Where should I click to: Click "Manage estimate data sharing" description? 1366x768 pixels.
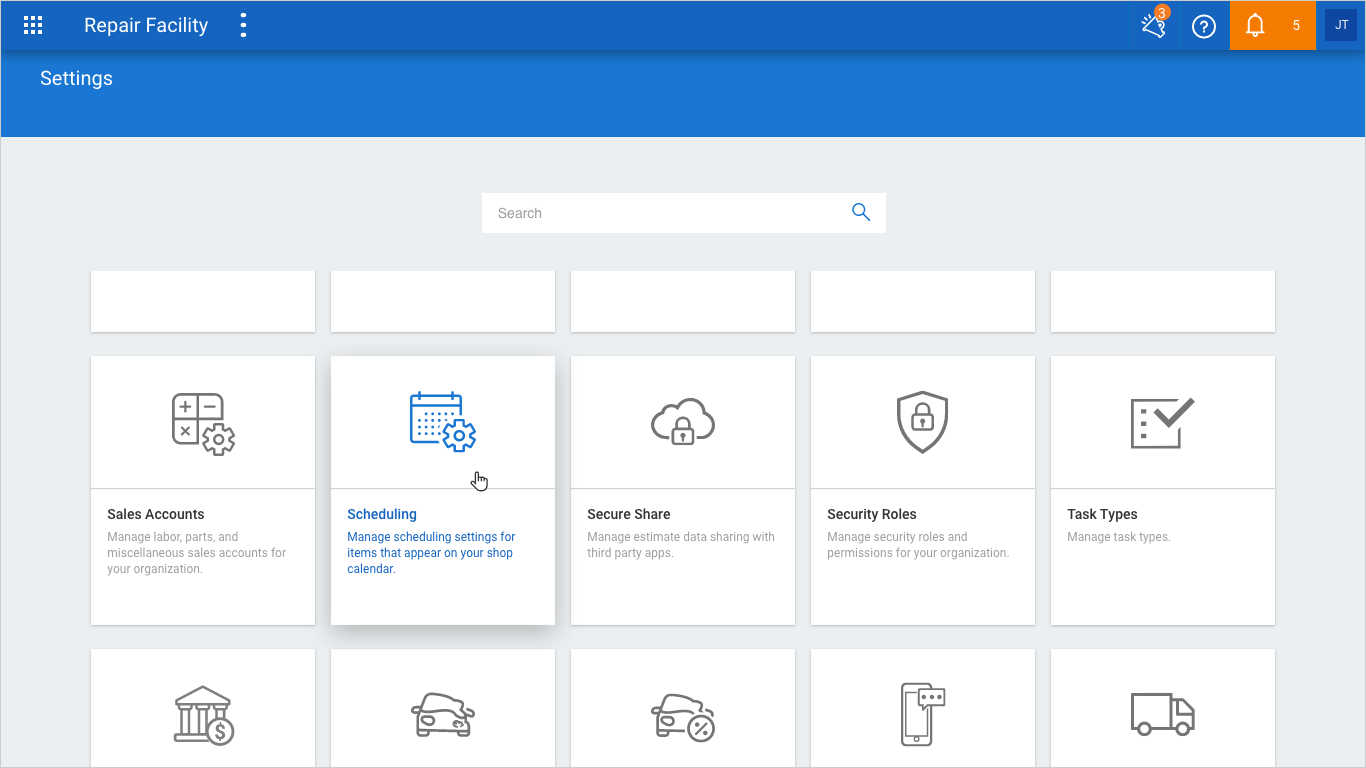(681, 545)
